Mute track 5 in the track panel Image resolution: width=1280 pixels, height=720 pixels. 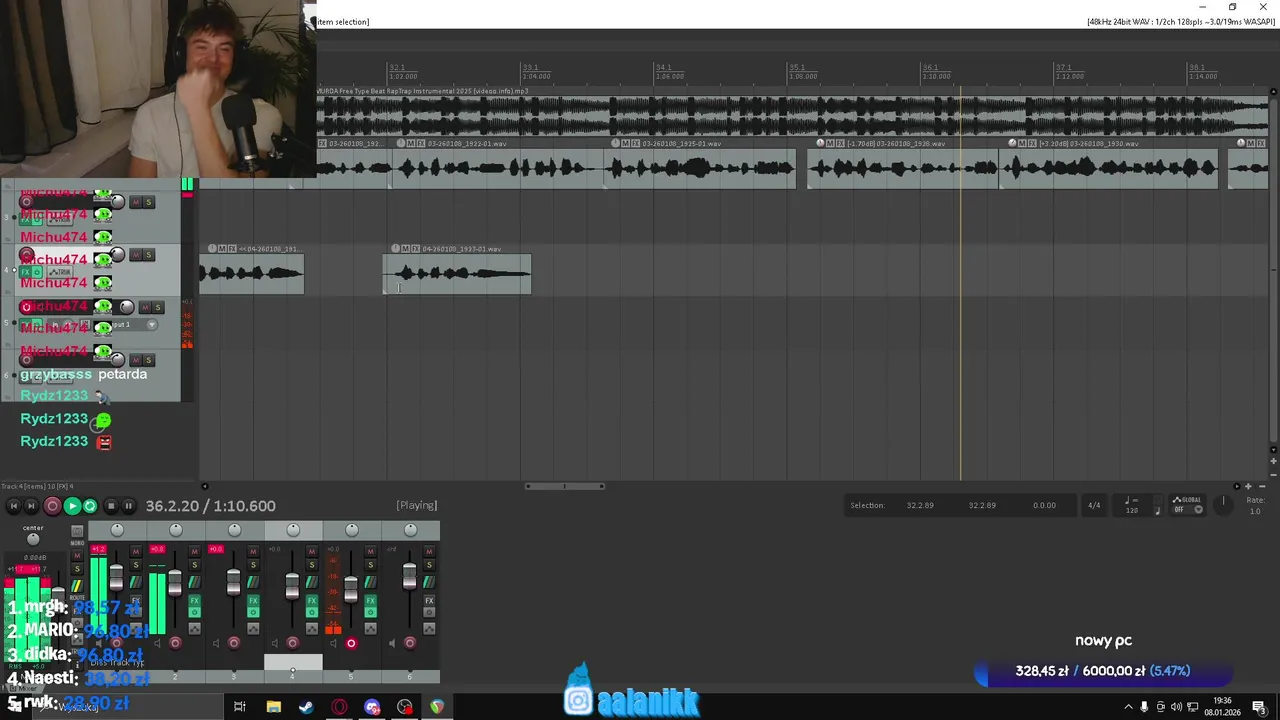tap(144, 307)
